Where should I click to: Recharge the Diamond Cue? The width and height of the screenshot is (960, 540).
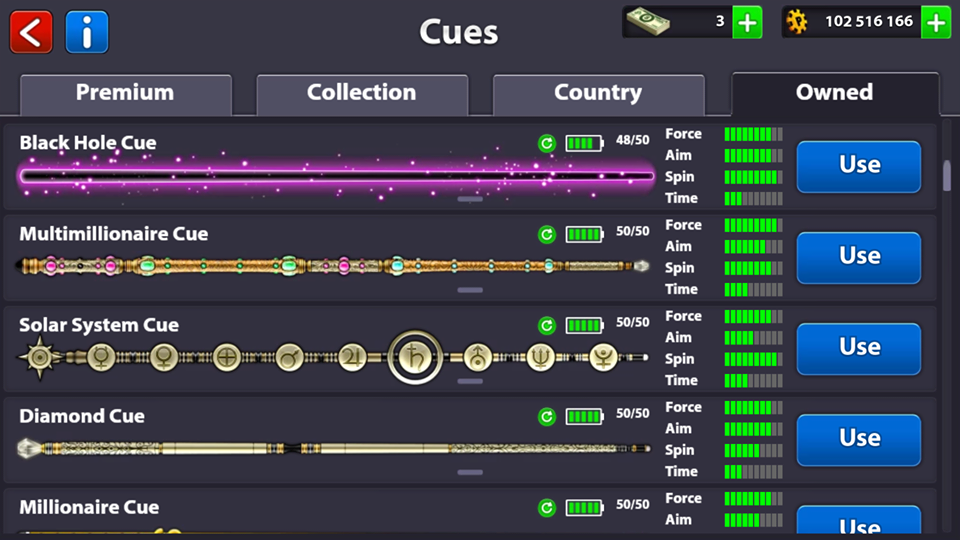(x=547, y=417)
